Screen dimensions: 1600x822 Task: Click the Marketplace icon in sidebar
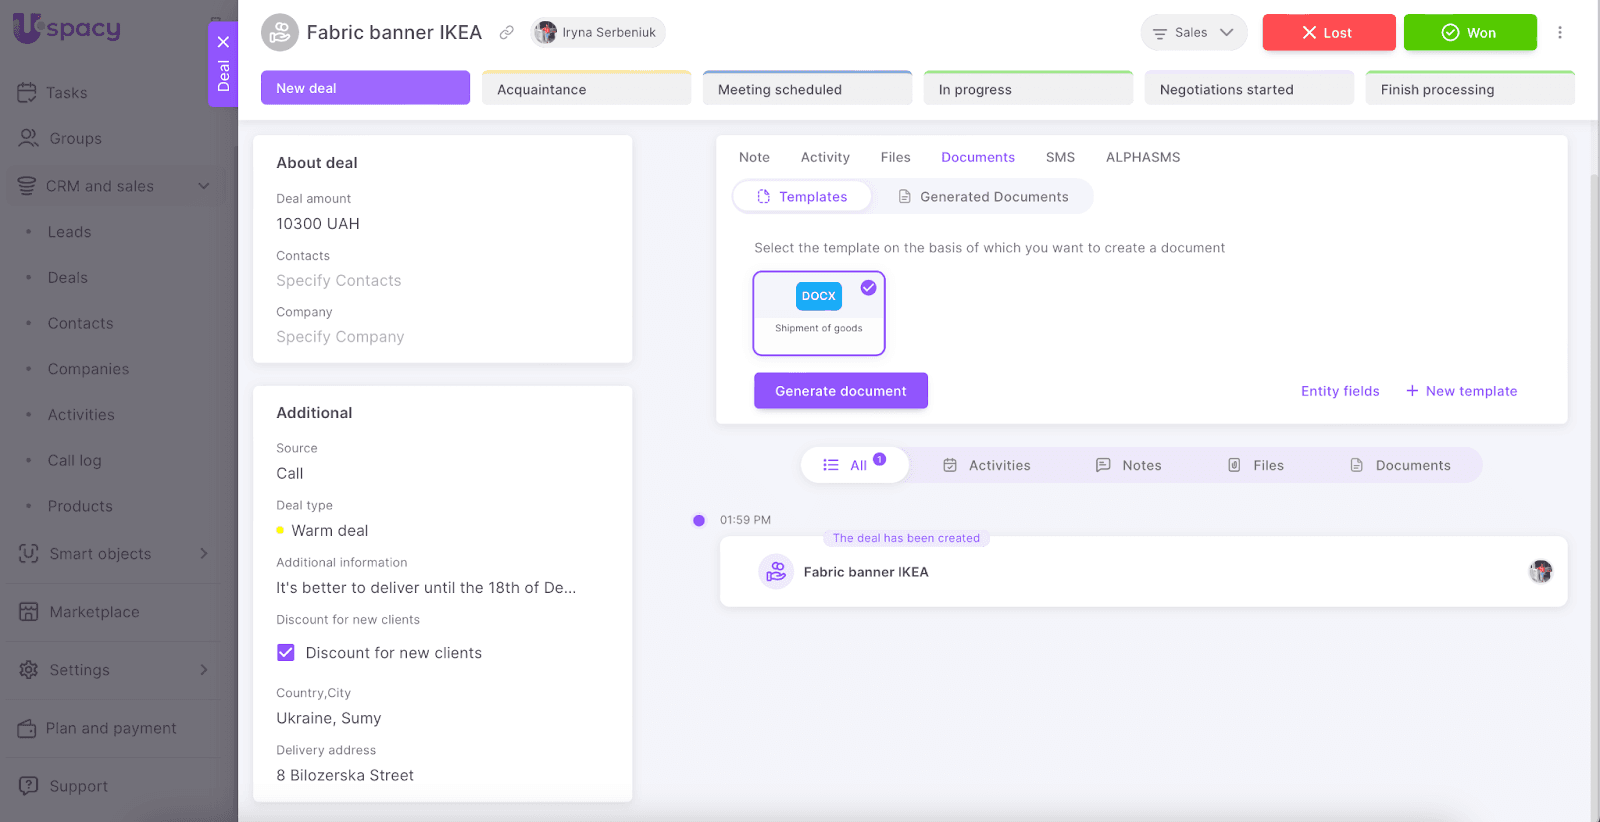point(28,612)
